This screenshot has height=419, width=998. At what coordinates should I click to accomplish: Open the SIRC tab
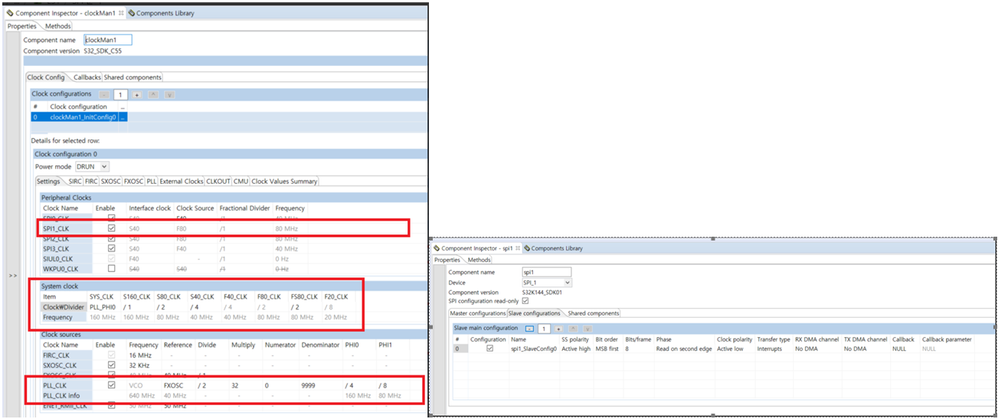tap(76, 181)
